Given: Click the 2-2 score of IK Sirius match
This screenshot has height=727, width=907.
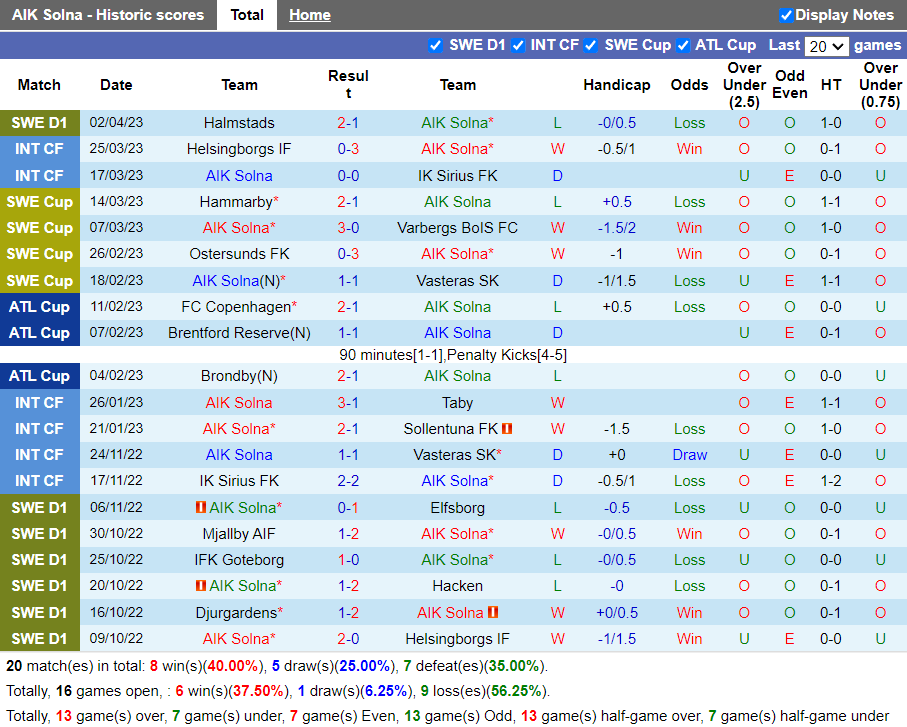Looking at the screenshot, I should [348, 481].
